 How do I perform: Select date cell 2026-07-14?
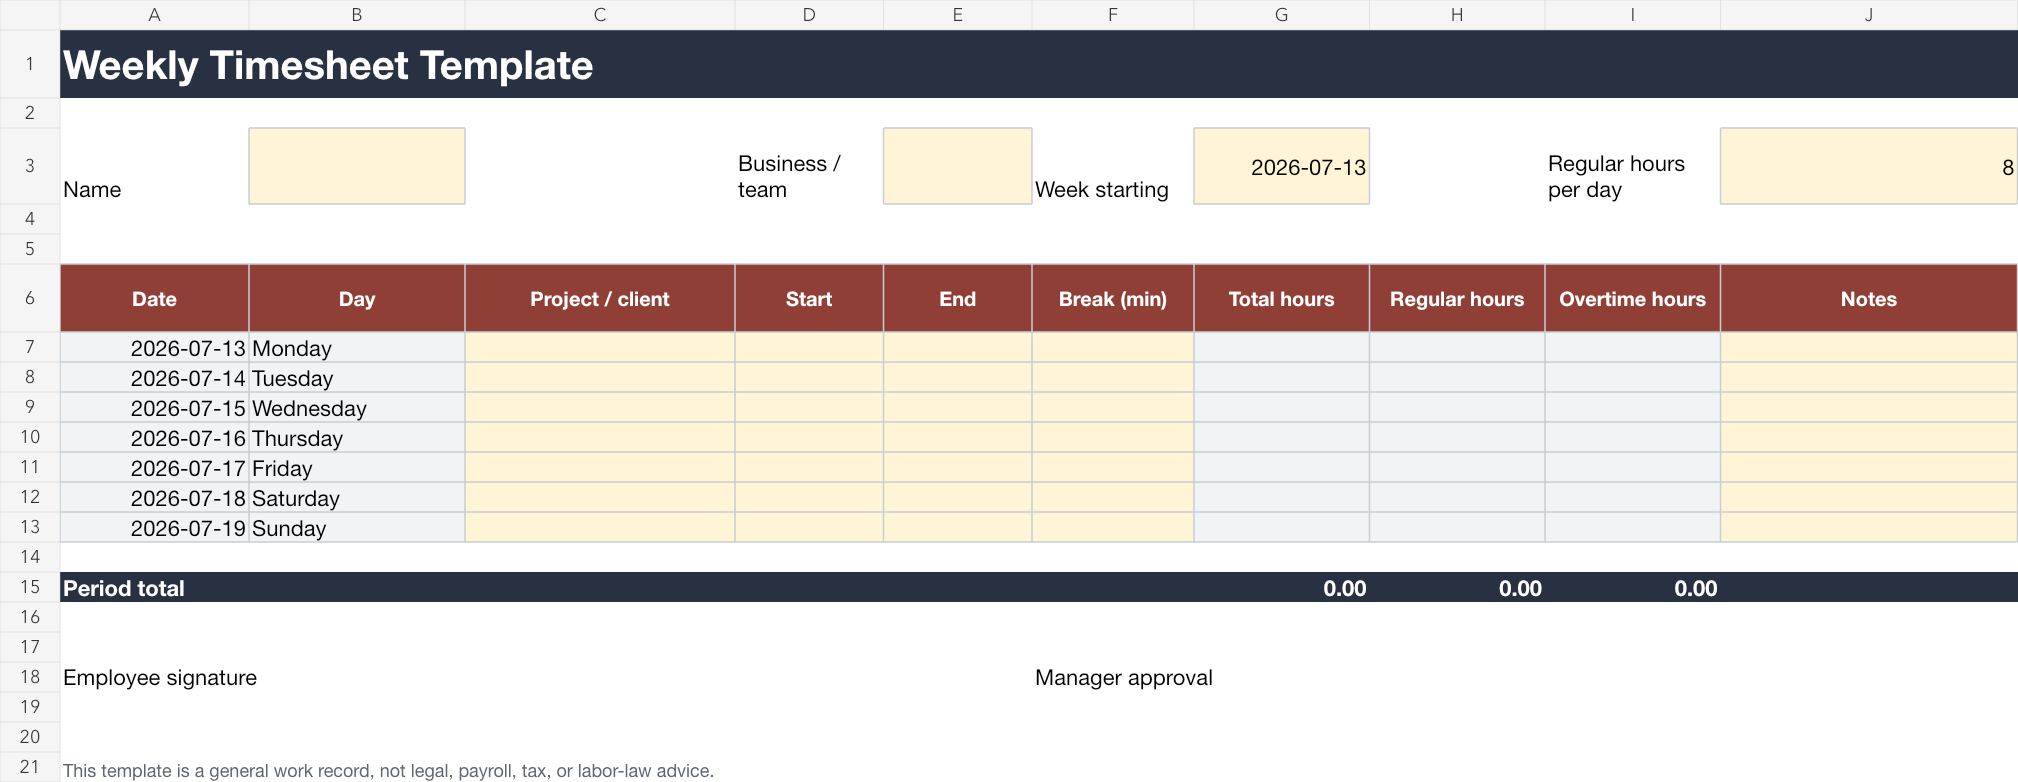[154, 378]
